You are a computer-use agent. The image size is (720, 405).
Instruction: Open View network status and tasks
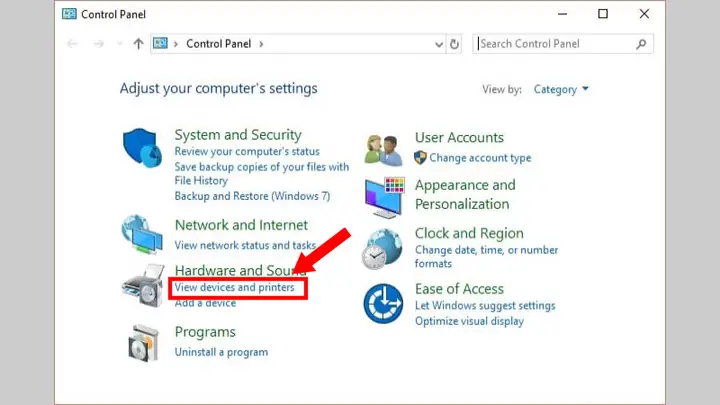(245, 245)
